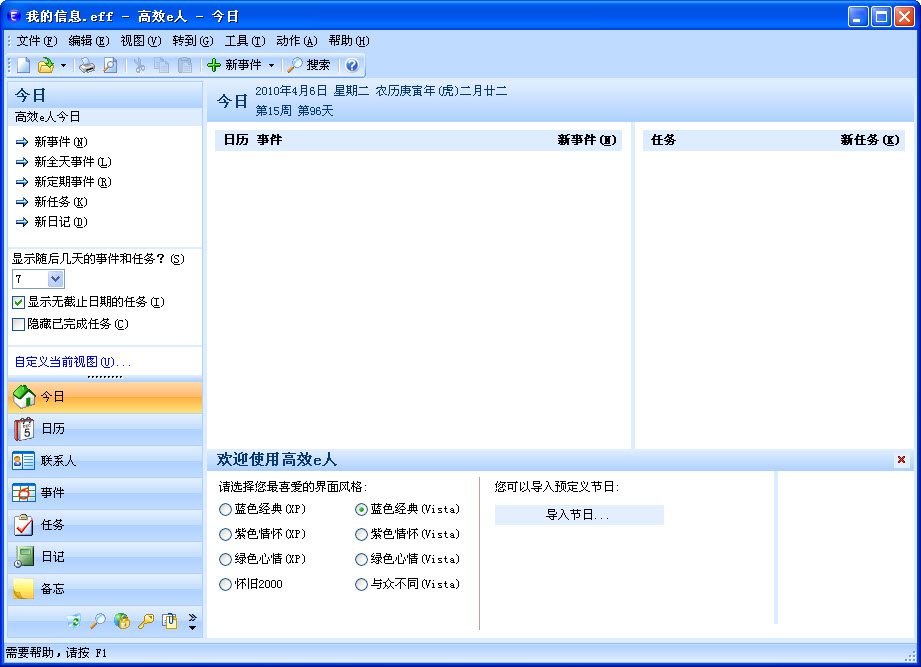
Task: Click the golden key password icon
Action: pyautogui.click(x=146, y=621)
